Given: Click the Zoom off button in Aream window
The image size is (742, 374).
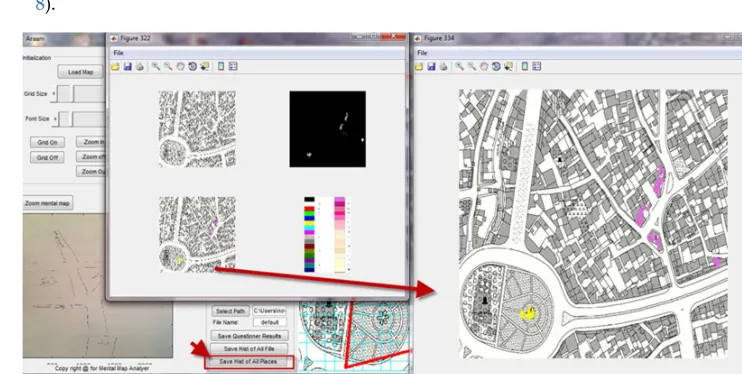Looking at the screenshot, I should pos(91,157).
